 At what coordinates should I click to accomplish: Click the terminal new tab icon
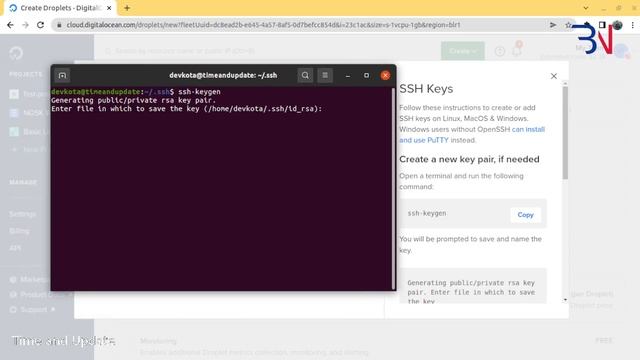coord(62,76)
